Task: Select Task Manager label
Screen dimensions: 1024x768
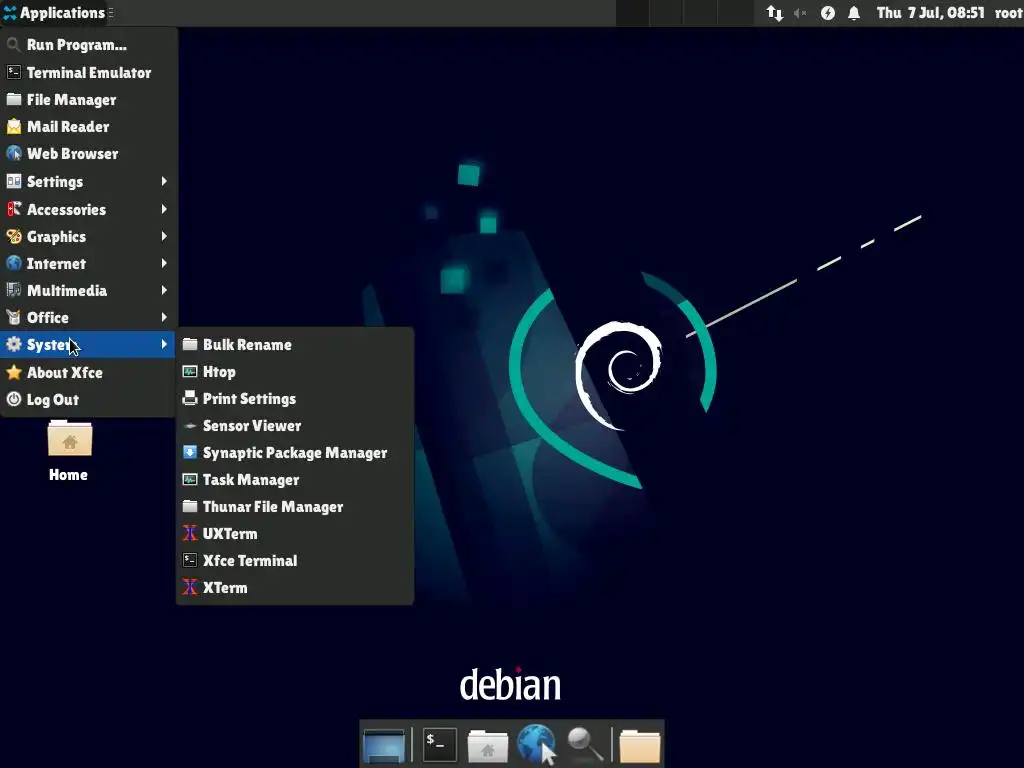Action: coord(251,480)
